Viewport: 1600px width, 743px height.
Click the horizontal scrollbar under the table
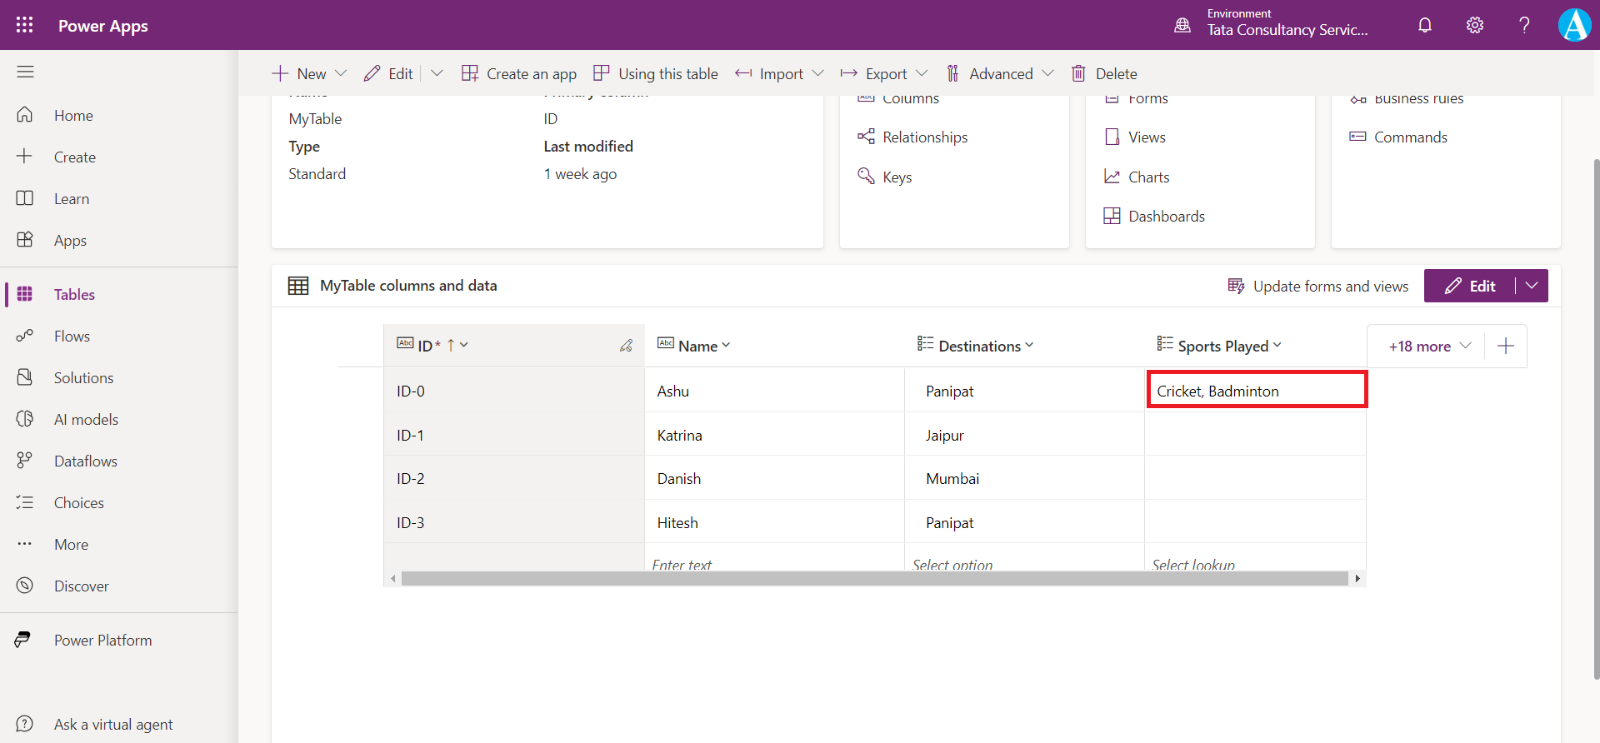[x=874, y=579]
